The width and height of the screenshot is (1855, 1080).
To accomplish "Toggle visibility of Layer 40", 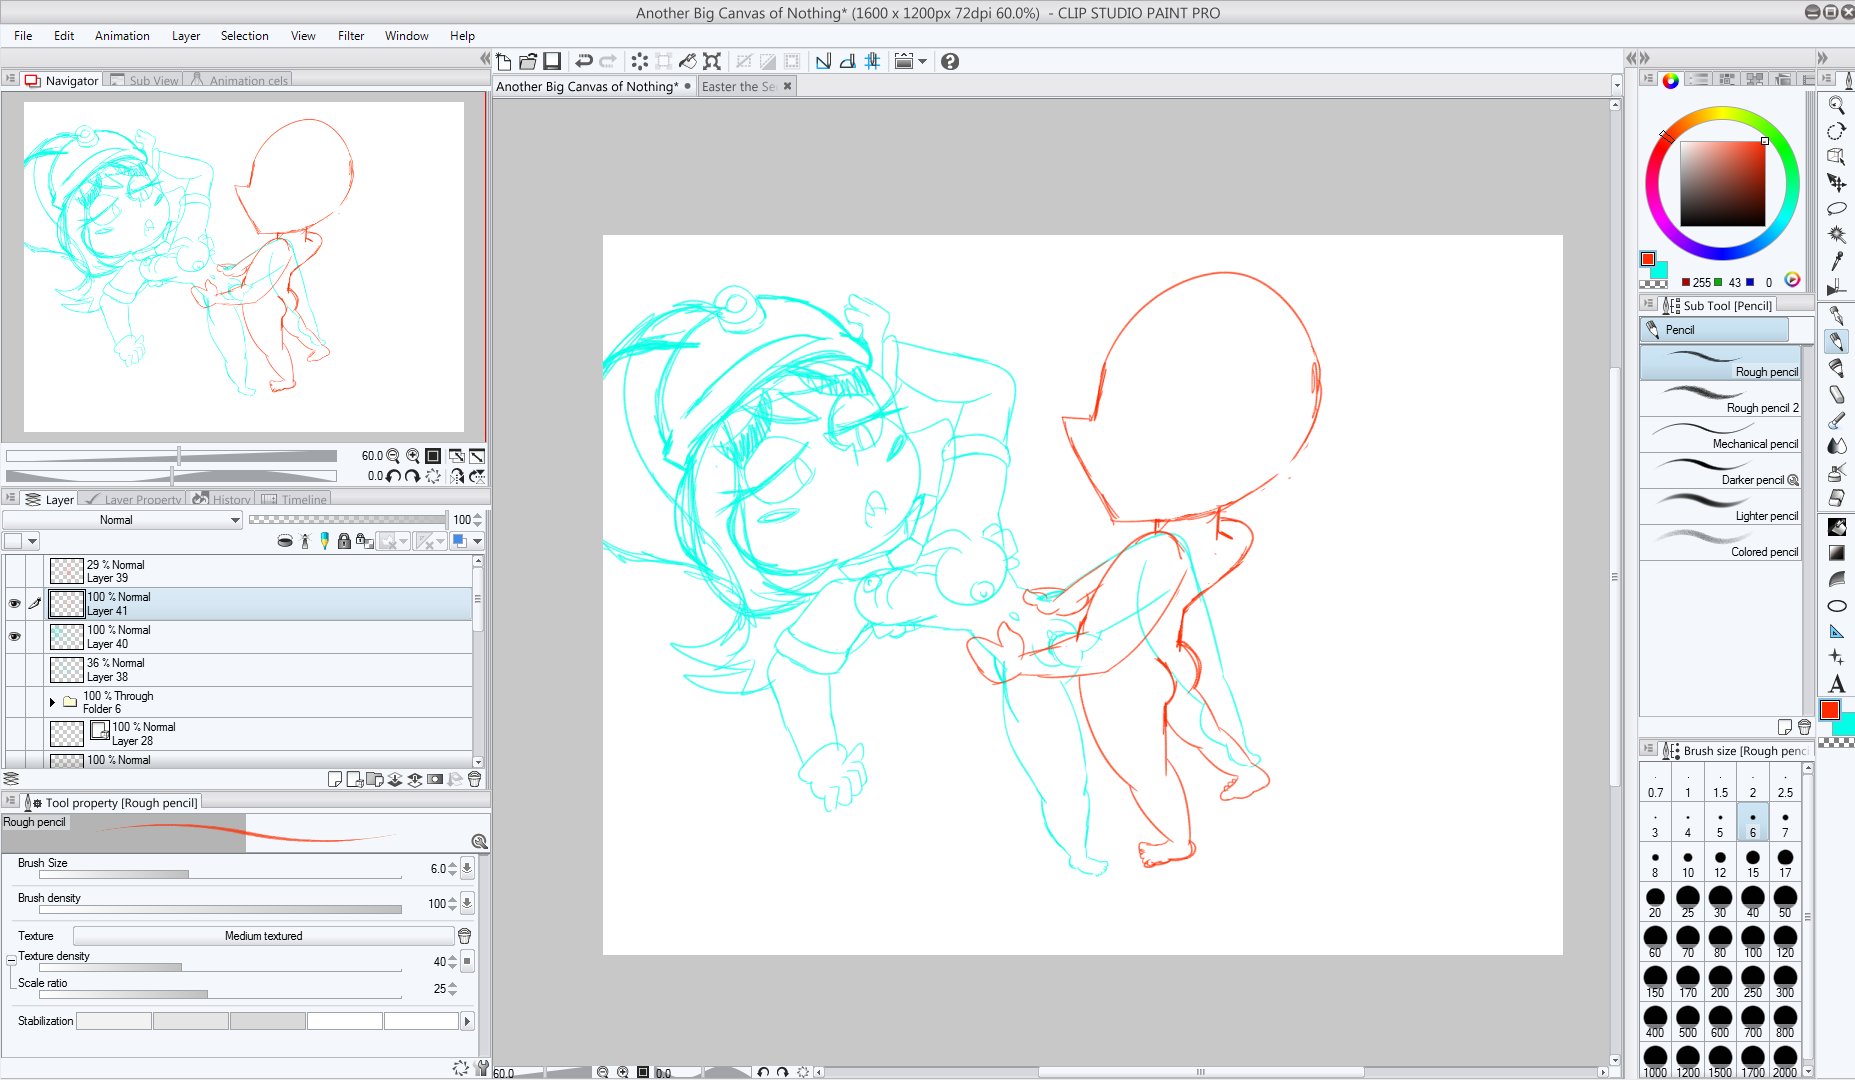I will [x=14, y=637].
